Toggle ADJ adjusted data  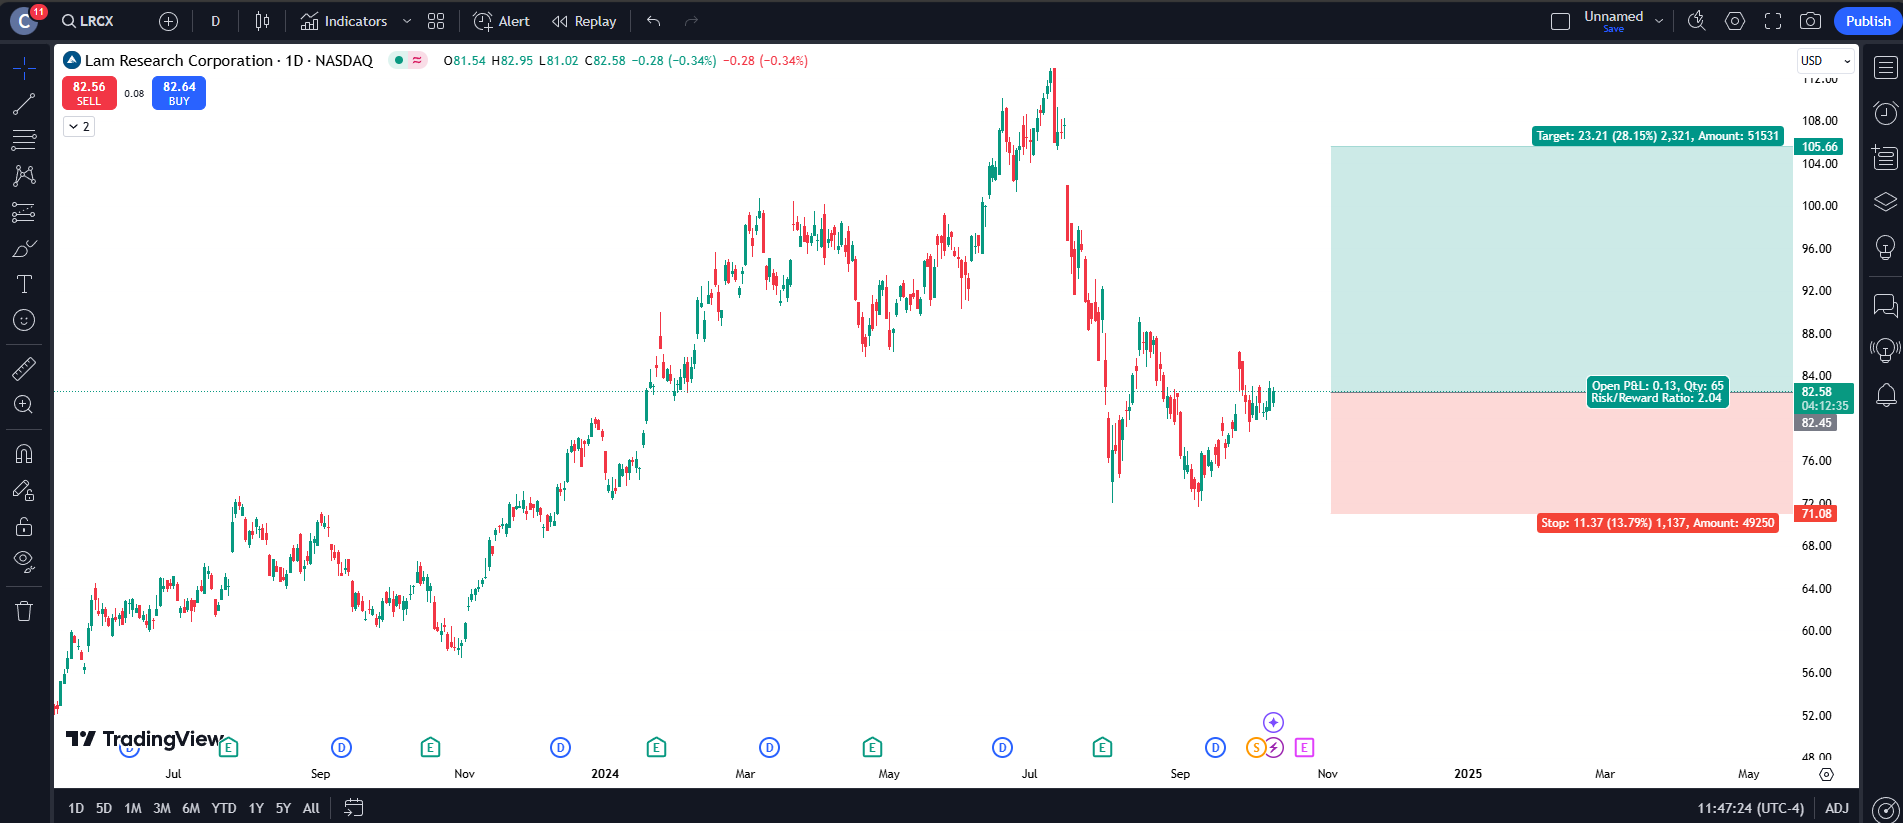[x=1837, y=808]
